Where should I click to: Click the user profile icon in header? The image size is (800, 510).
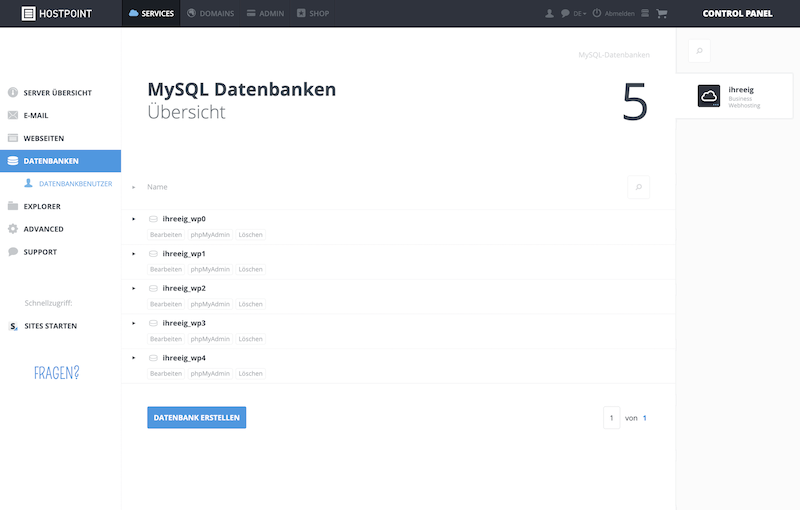[x=549, y=13]
